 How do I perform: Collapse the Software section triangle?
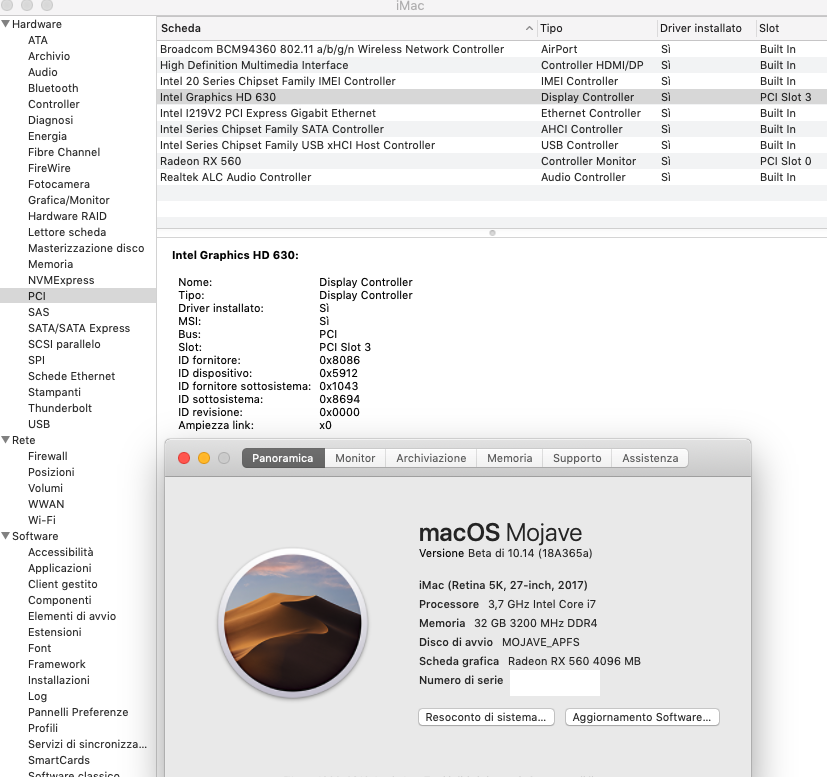click(6, 536)
